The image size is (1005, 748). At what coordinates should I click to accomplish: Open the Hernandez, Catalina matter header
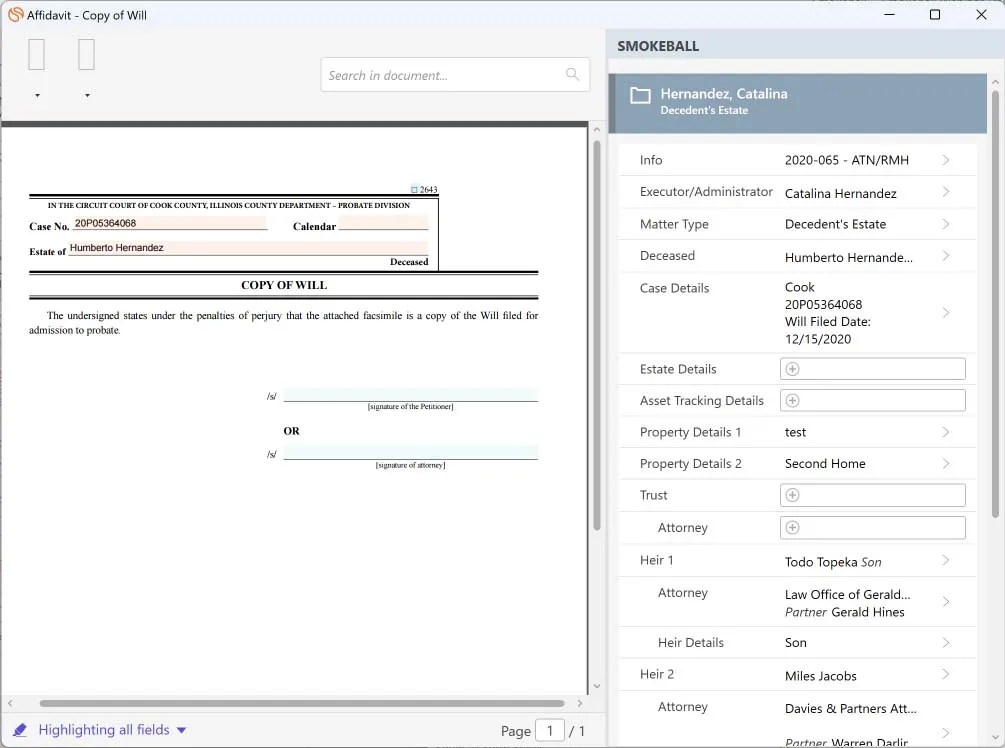[797, 103]
